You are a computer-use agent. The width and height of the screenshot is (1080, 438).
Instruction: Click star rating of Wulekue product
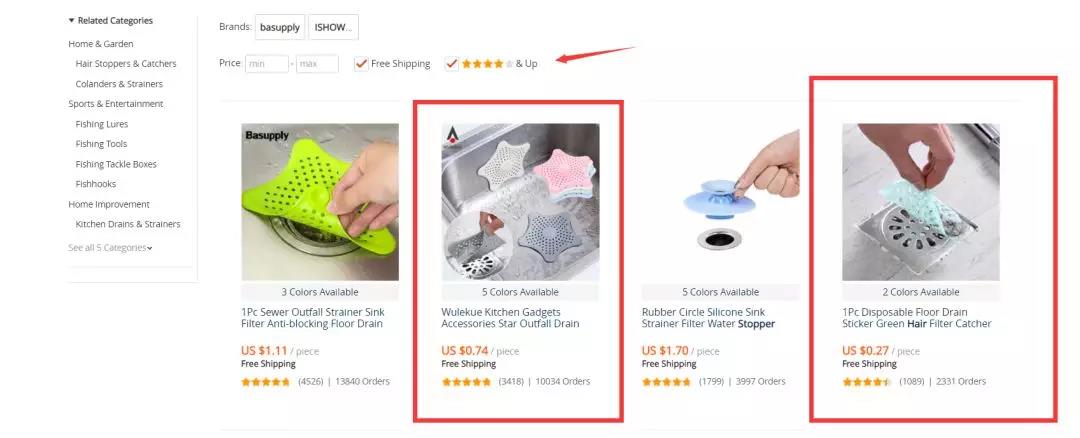tap(466, 382)
